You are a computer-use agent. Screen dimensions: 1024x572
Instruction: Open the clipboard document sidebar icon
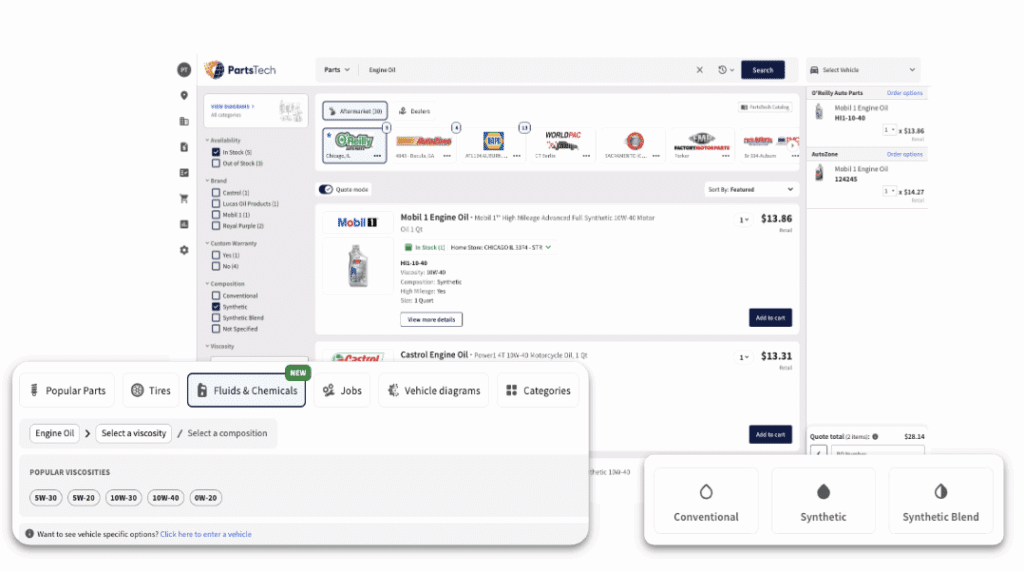click(x=184, y=147)
